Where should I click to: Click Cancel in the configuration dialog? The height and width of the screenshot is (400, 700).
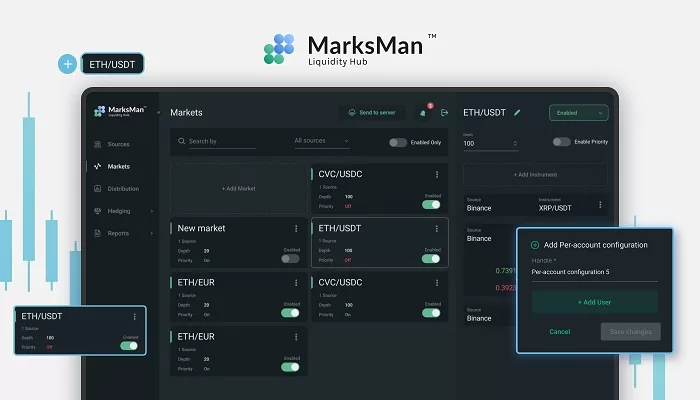click(x=560, y=332)
